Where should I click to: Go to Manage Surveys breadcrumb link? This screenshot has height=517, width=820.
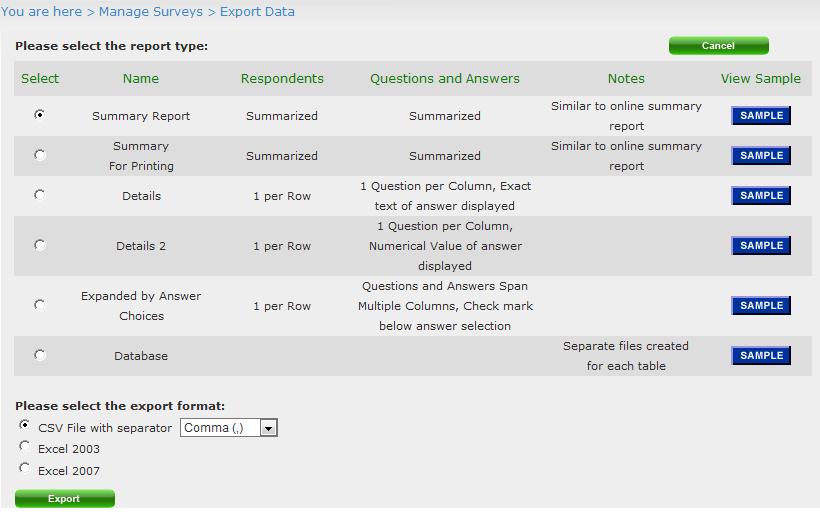pyautogui.click(x=151, y=12)
